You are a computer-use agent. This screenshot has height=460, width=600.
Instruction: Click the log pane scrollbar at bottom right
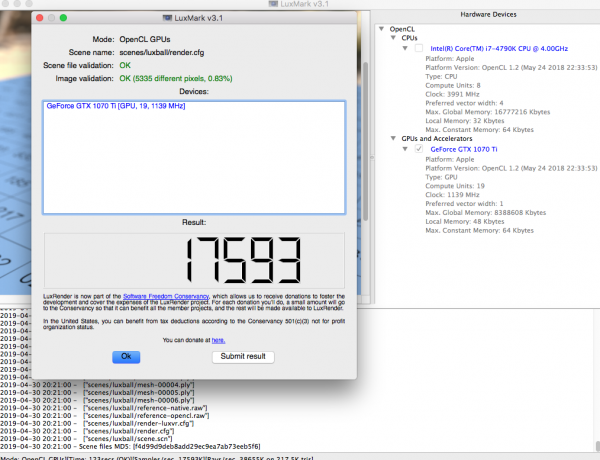click(597, 446)
